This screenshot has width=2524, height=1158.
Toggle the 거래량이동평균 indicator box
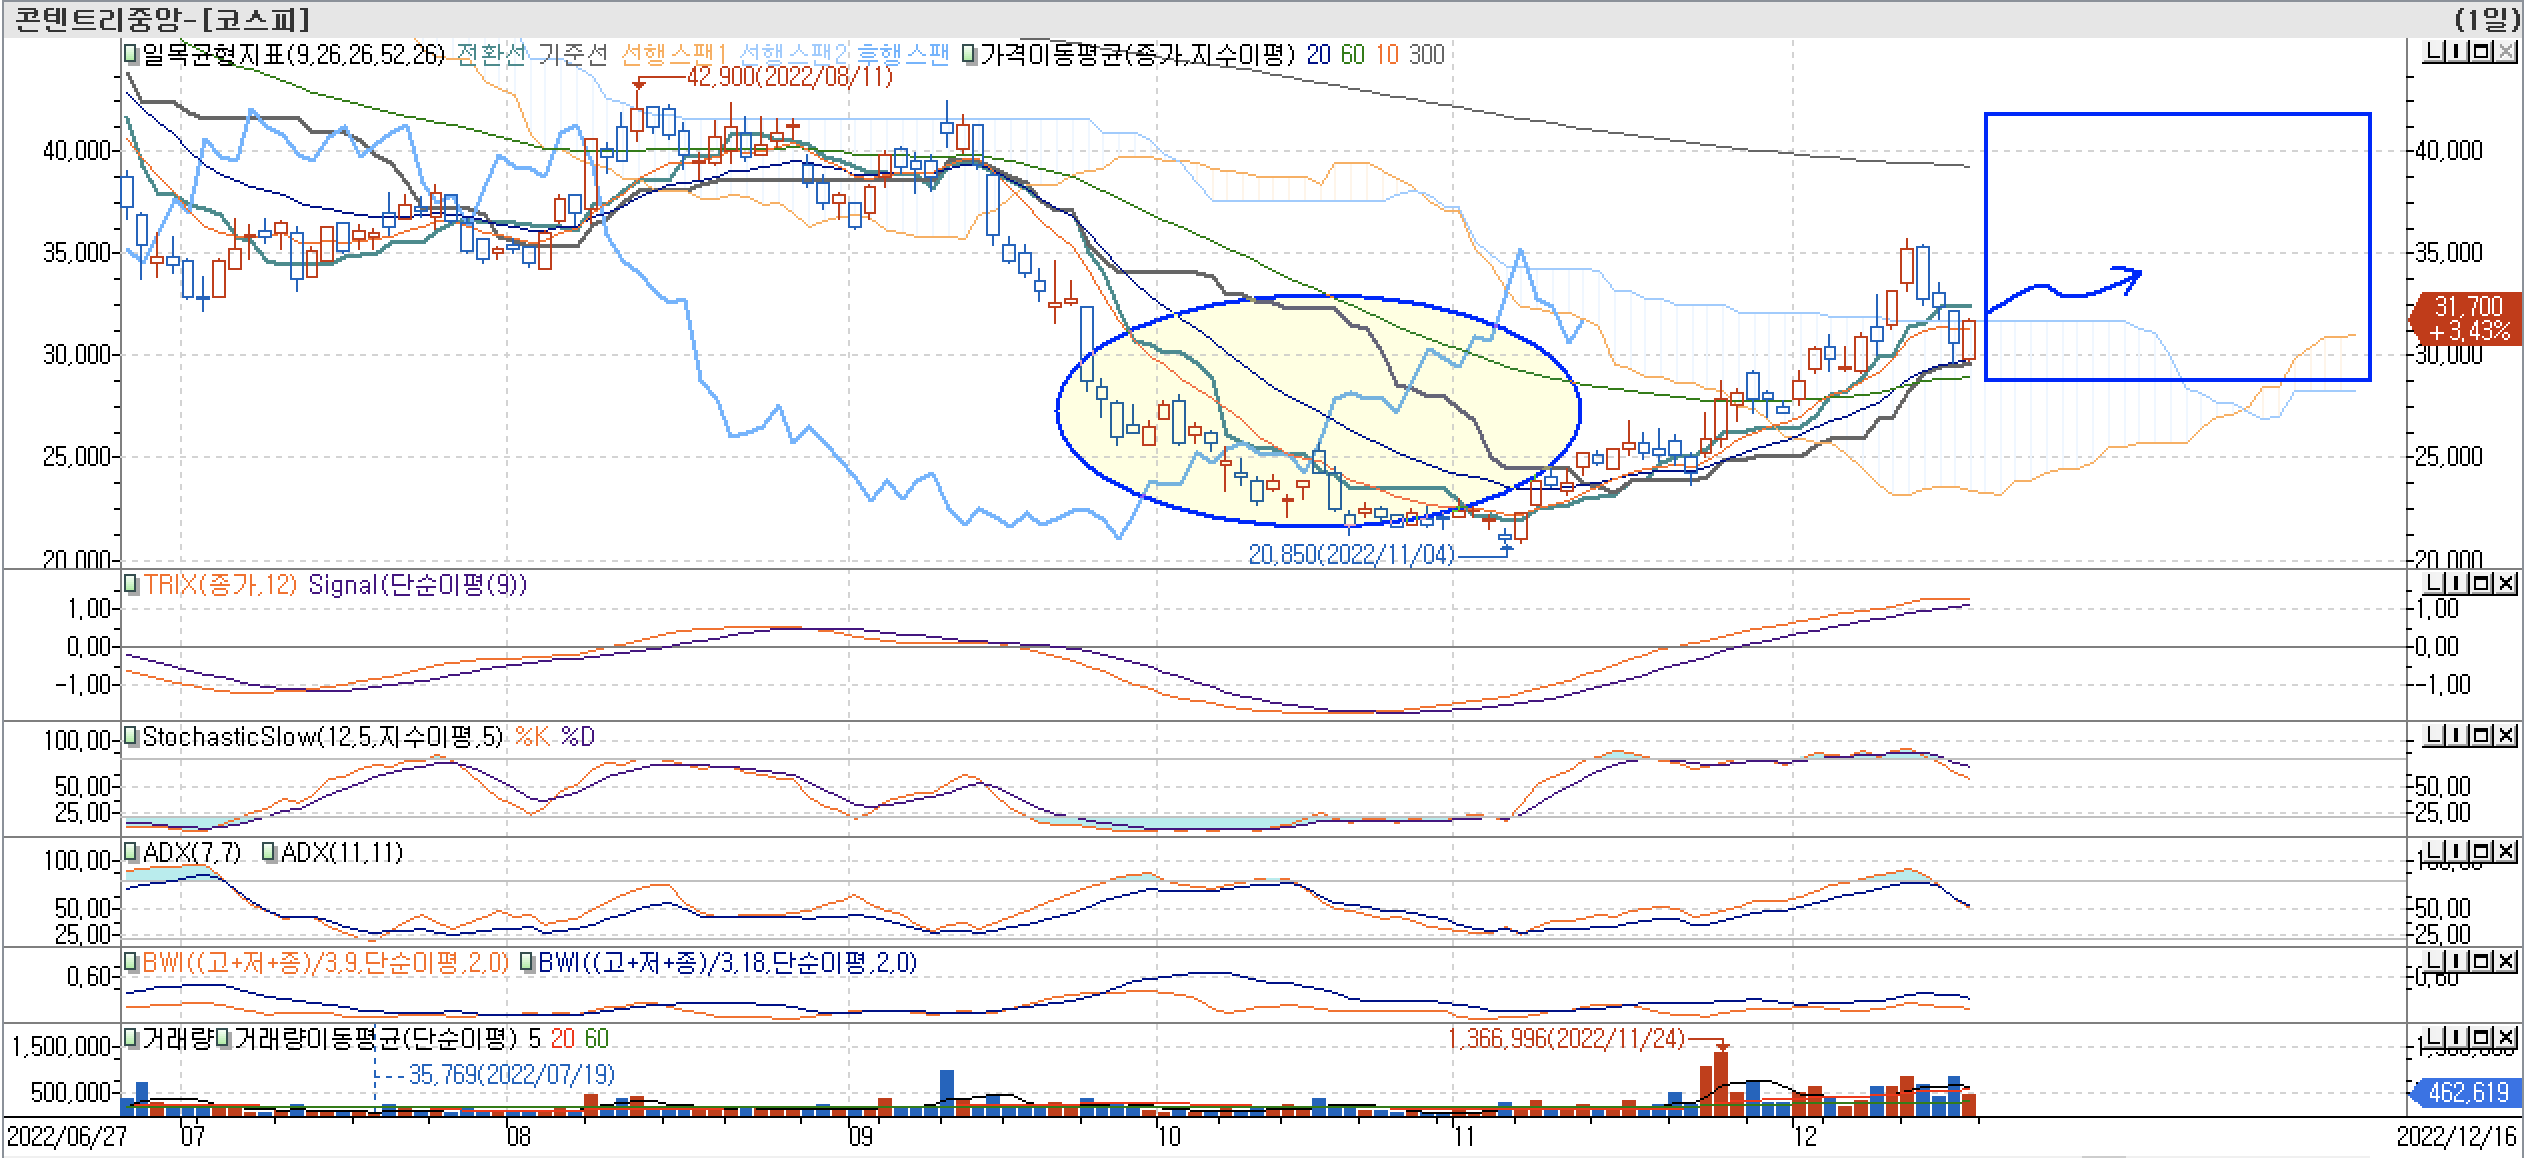coord(222,1039)
